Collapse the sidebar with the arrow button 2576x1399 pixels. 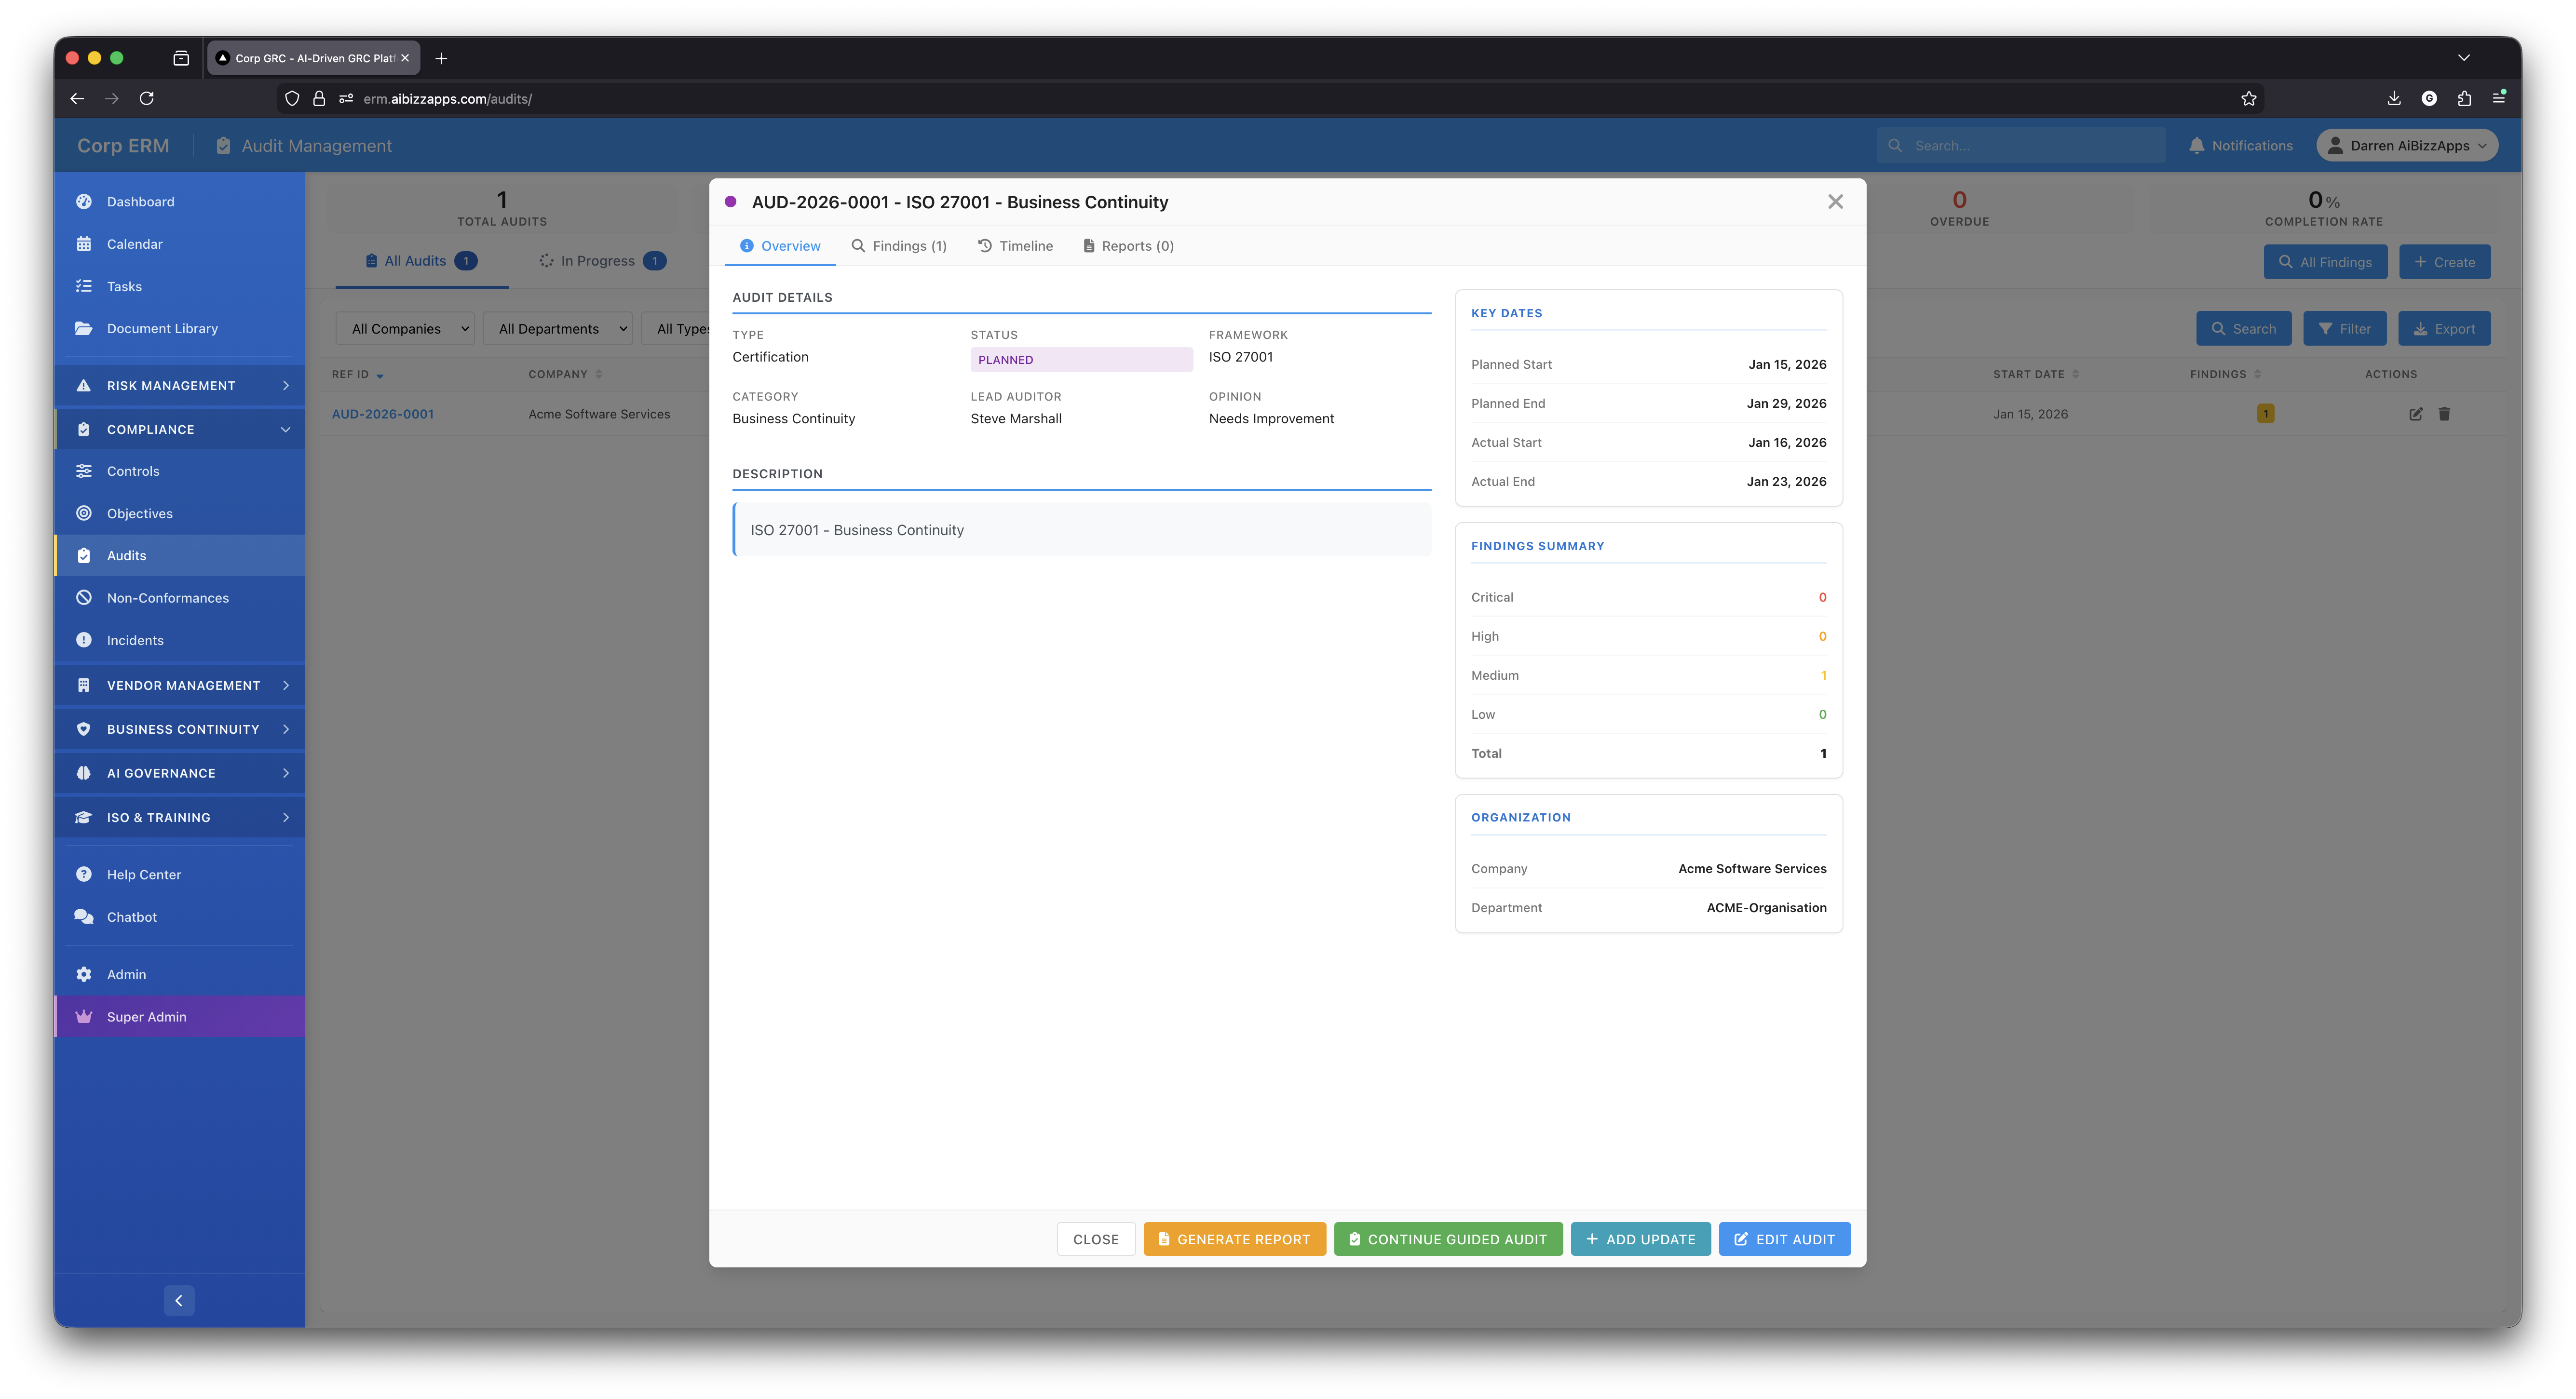tap(179, 1300)
